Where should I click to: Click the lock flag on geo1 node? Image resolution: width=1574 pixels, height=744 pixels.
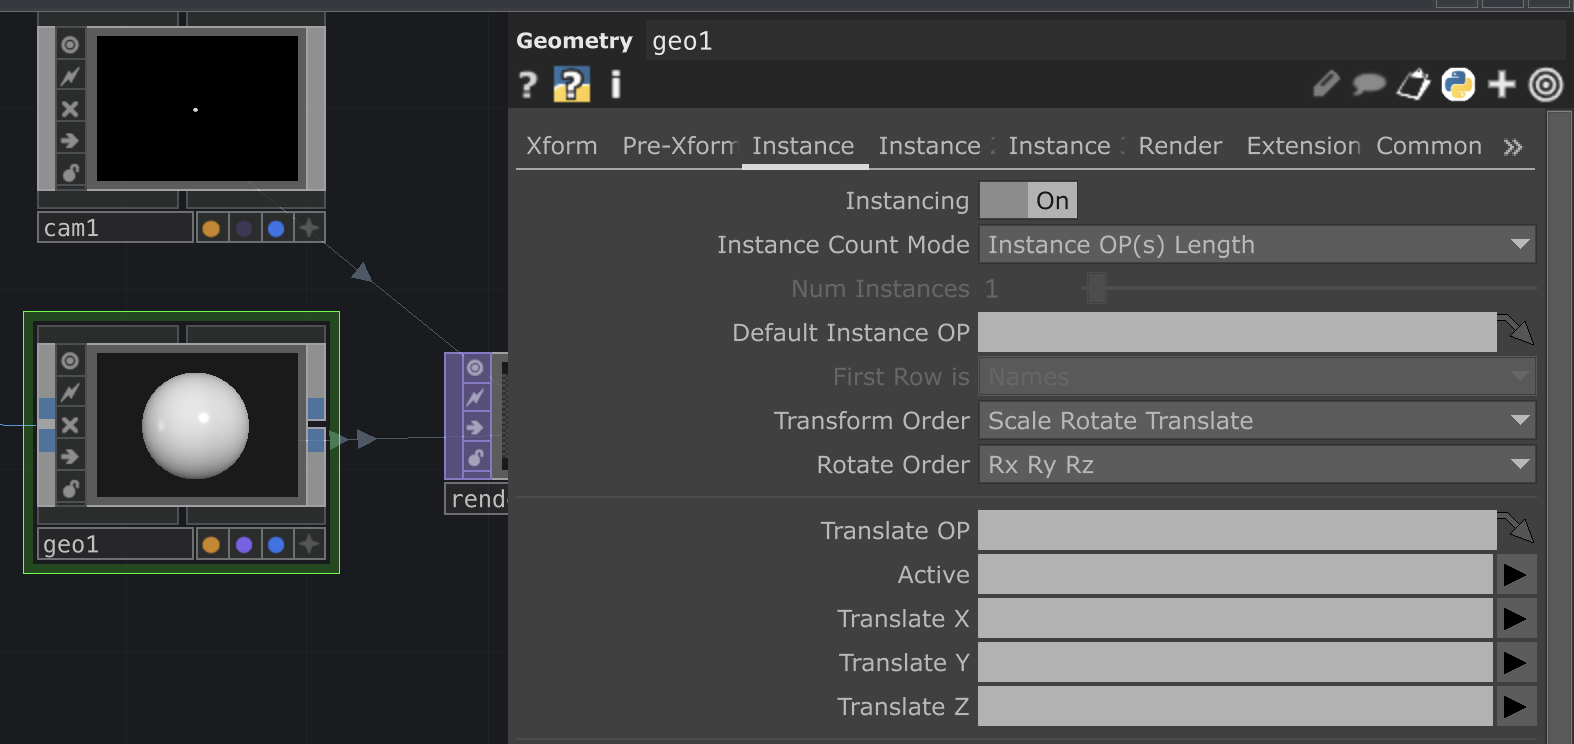pyautogui.click(x=70, y=489)
